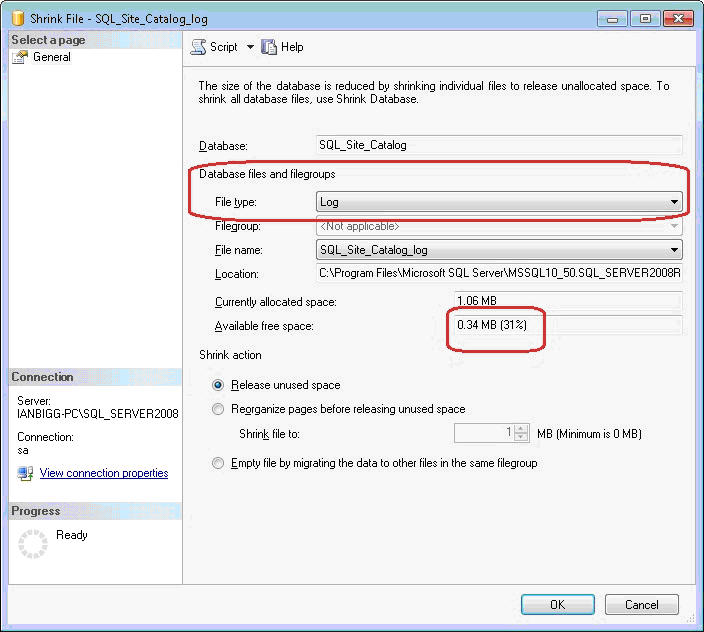The width and height of the screenshot is (704, 632).
Task: Select Release unused space option
Action: click(218, 385)
